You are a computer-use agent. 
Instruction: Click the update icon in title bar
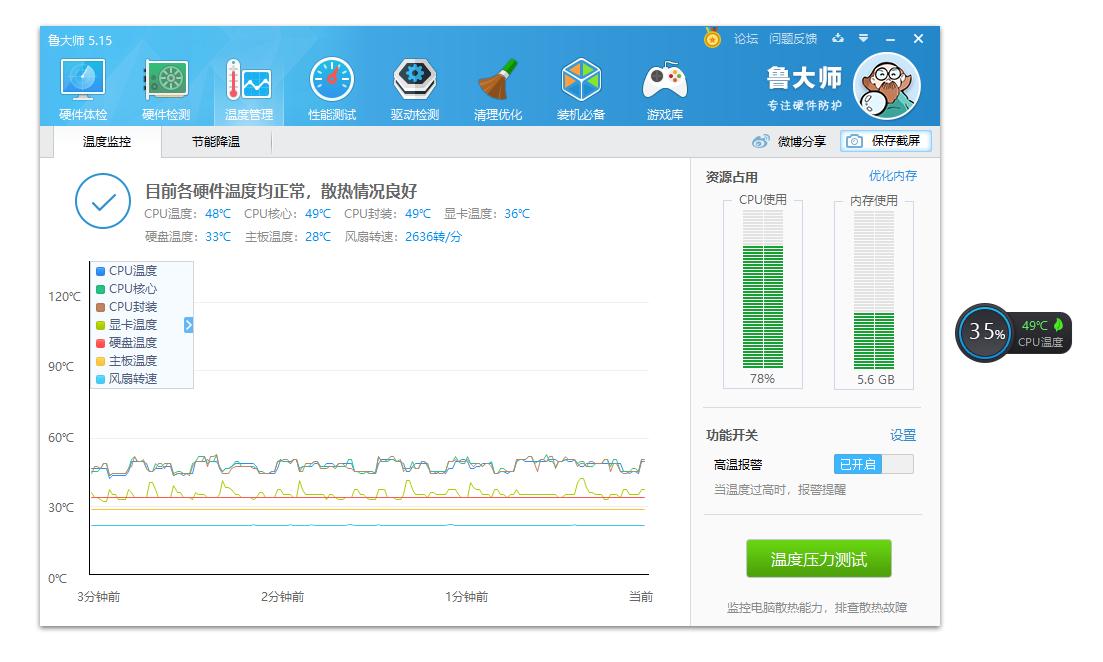838,39
